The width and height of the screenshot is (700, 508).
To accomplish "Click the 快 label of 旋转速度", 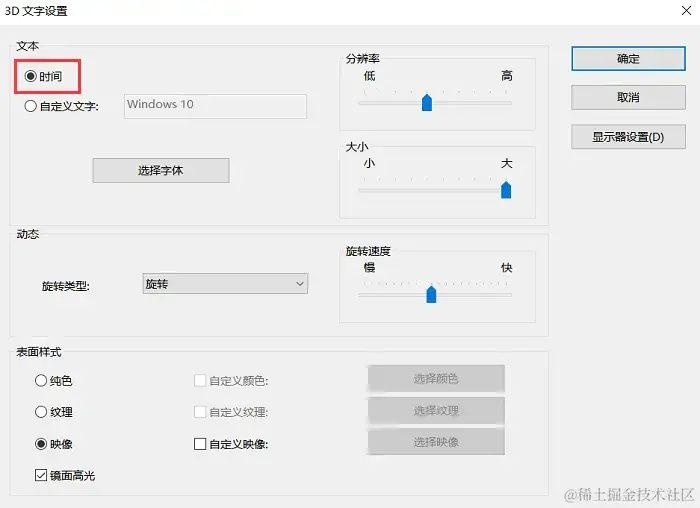I will click(507, 268).
